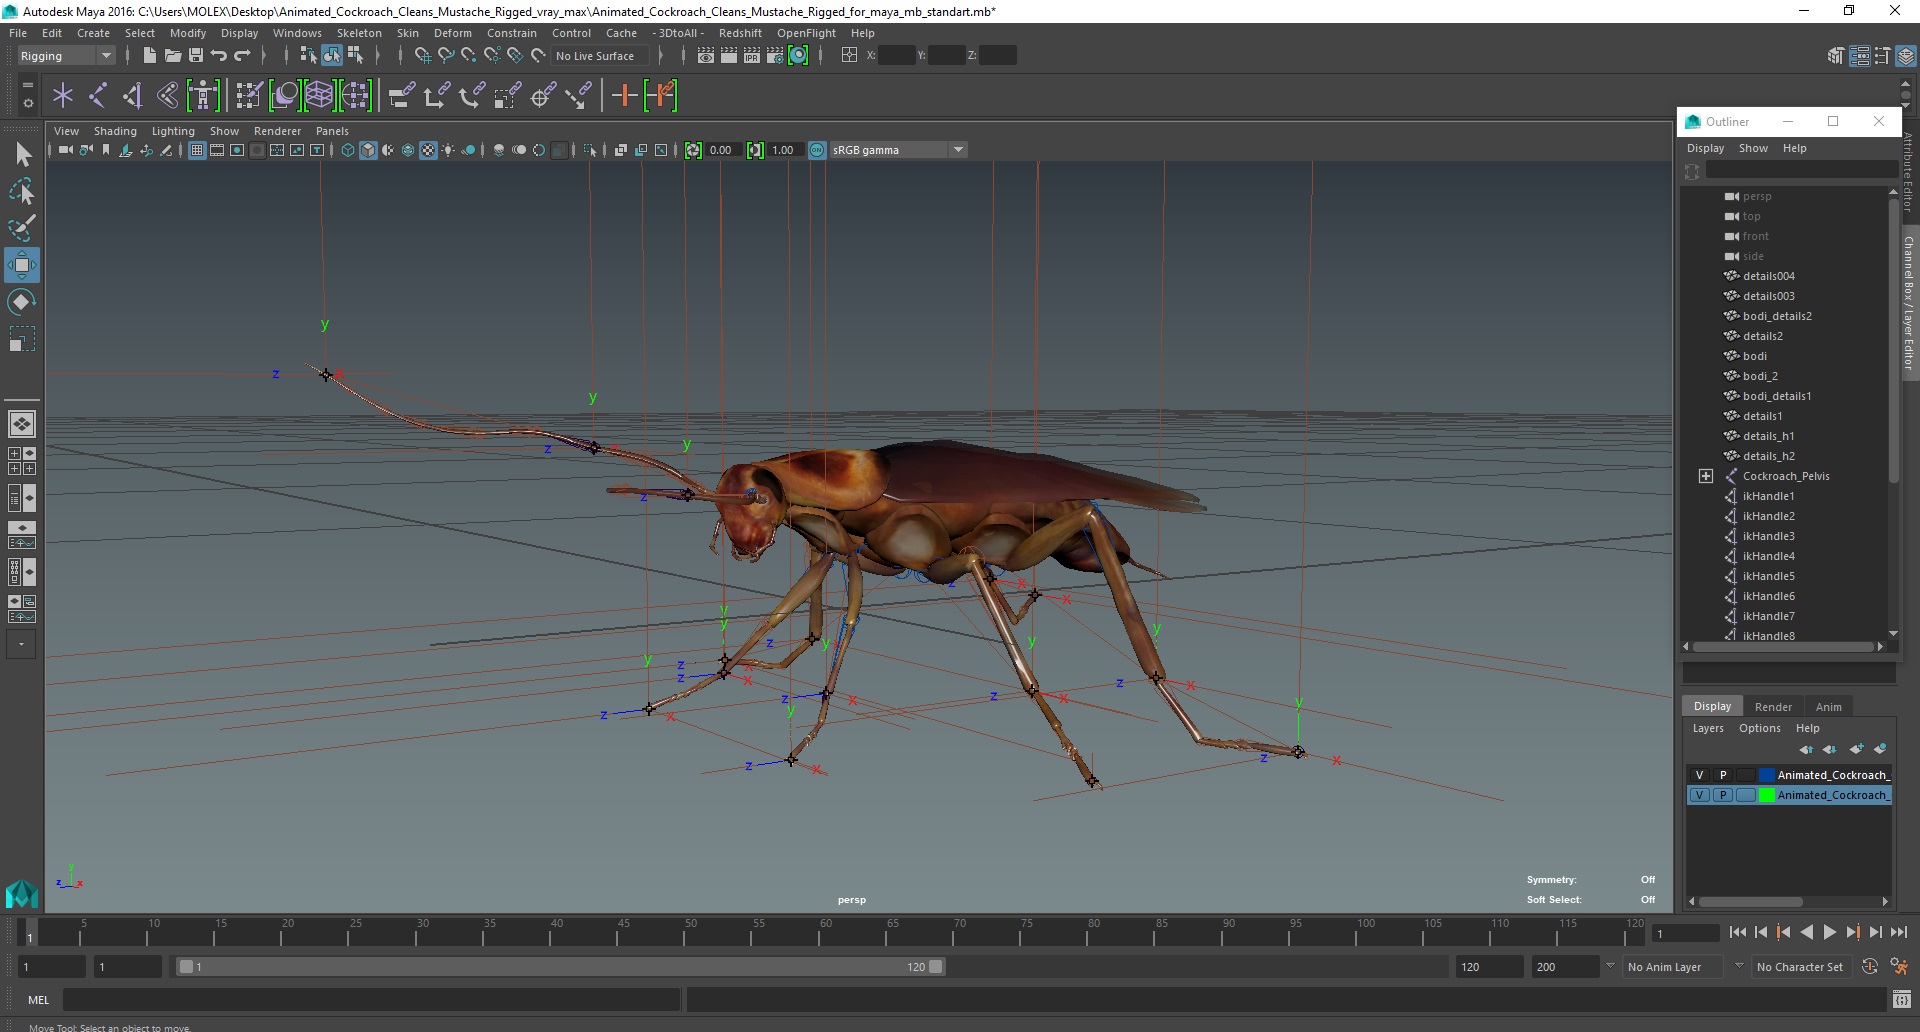Image resolution: width=1920 pixels, height=1032 pixels.
Task: Toggle P playback of selected Animated_Cockroach layer
Action: [x=1722, y=795]
